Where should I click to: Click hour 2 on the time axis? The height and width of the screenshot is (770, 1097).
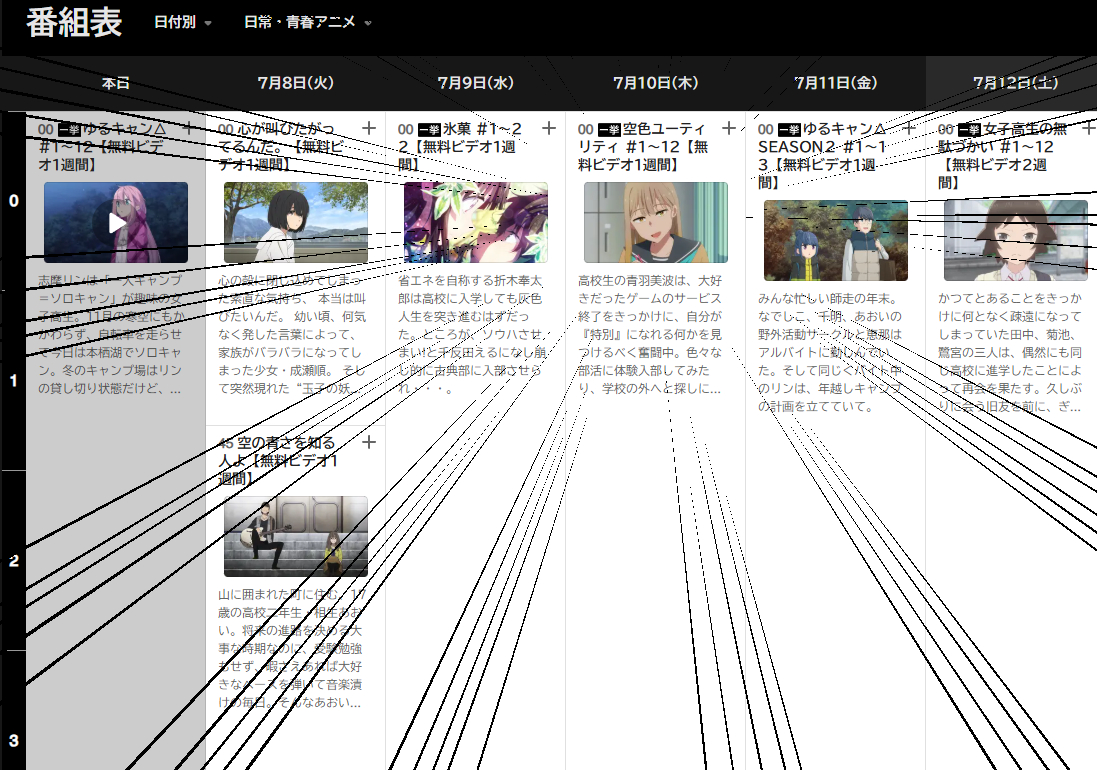13,561
